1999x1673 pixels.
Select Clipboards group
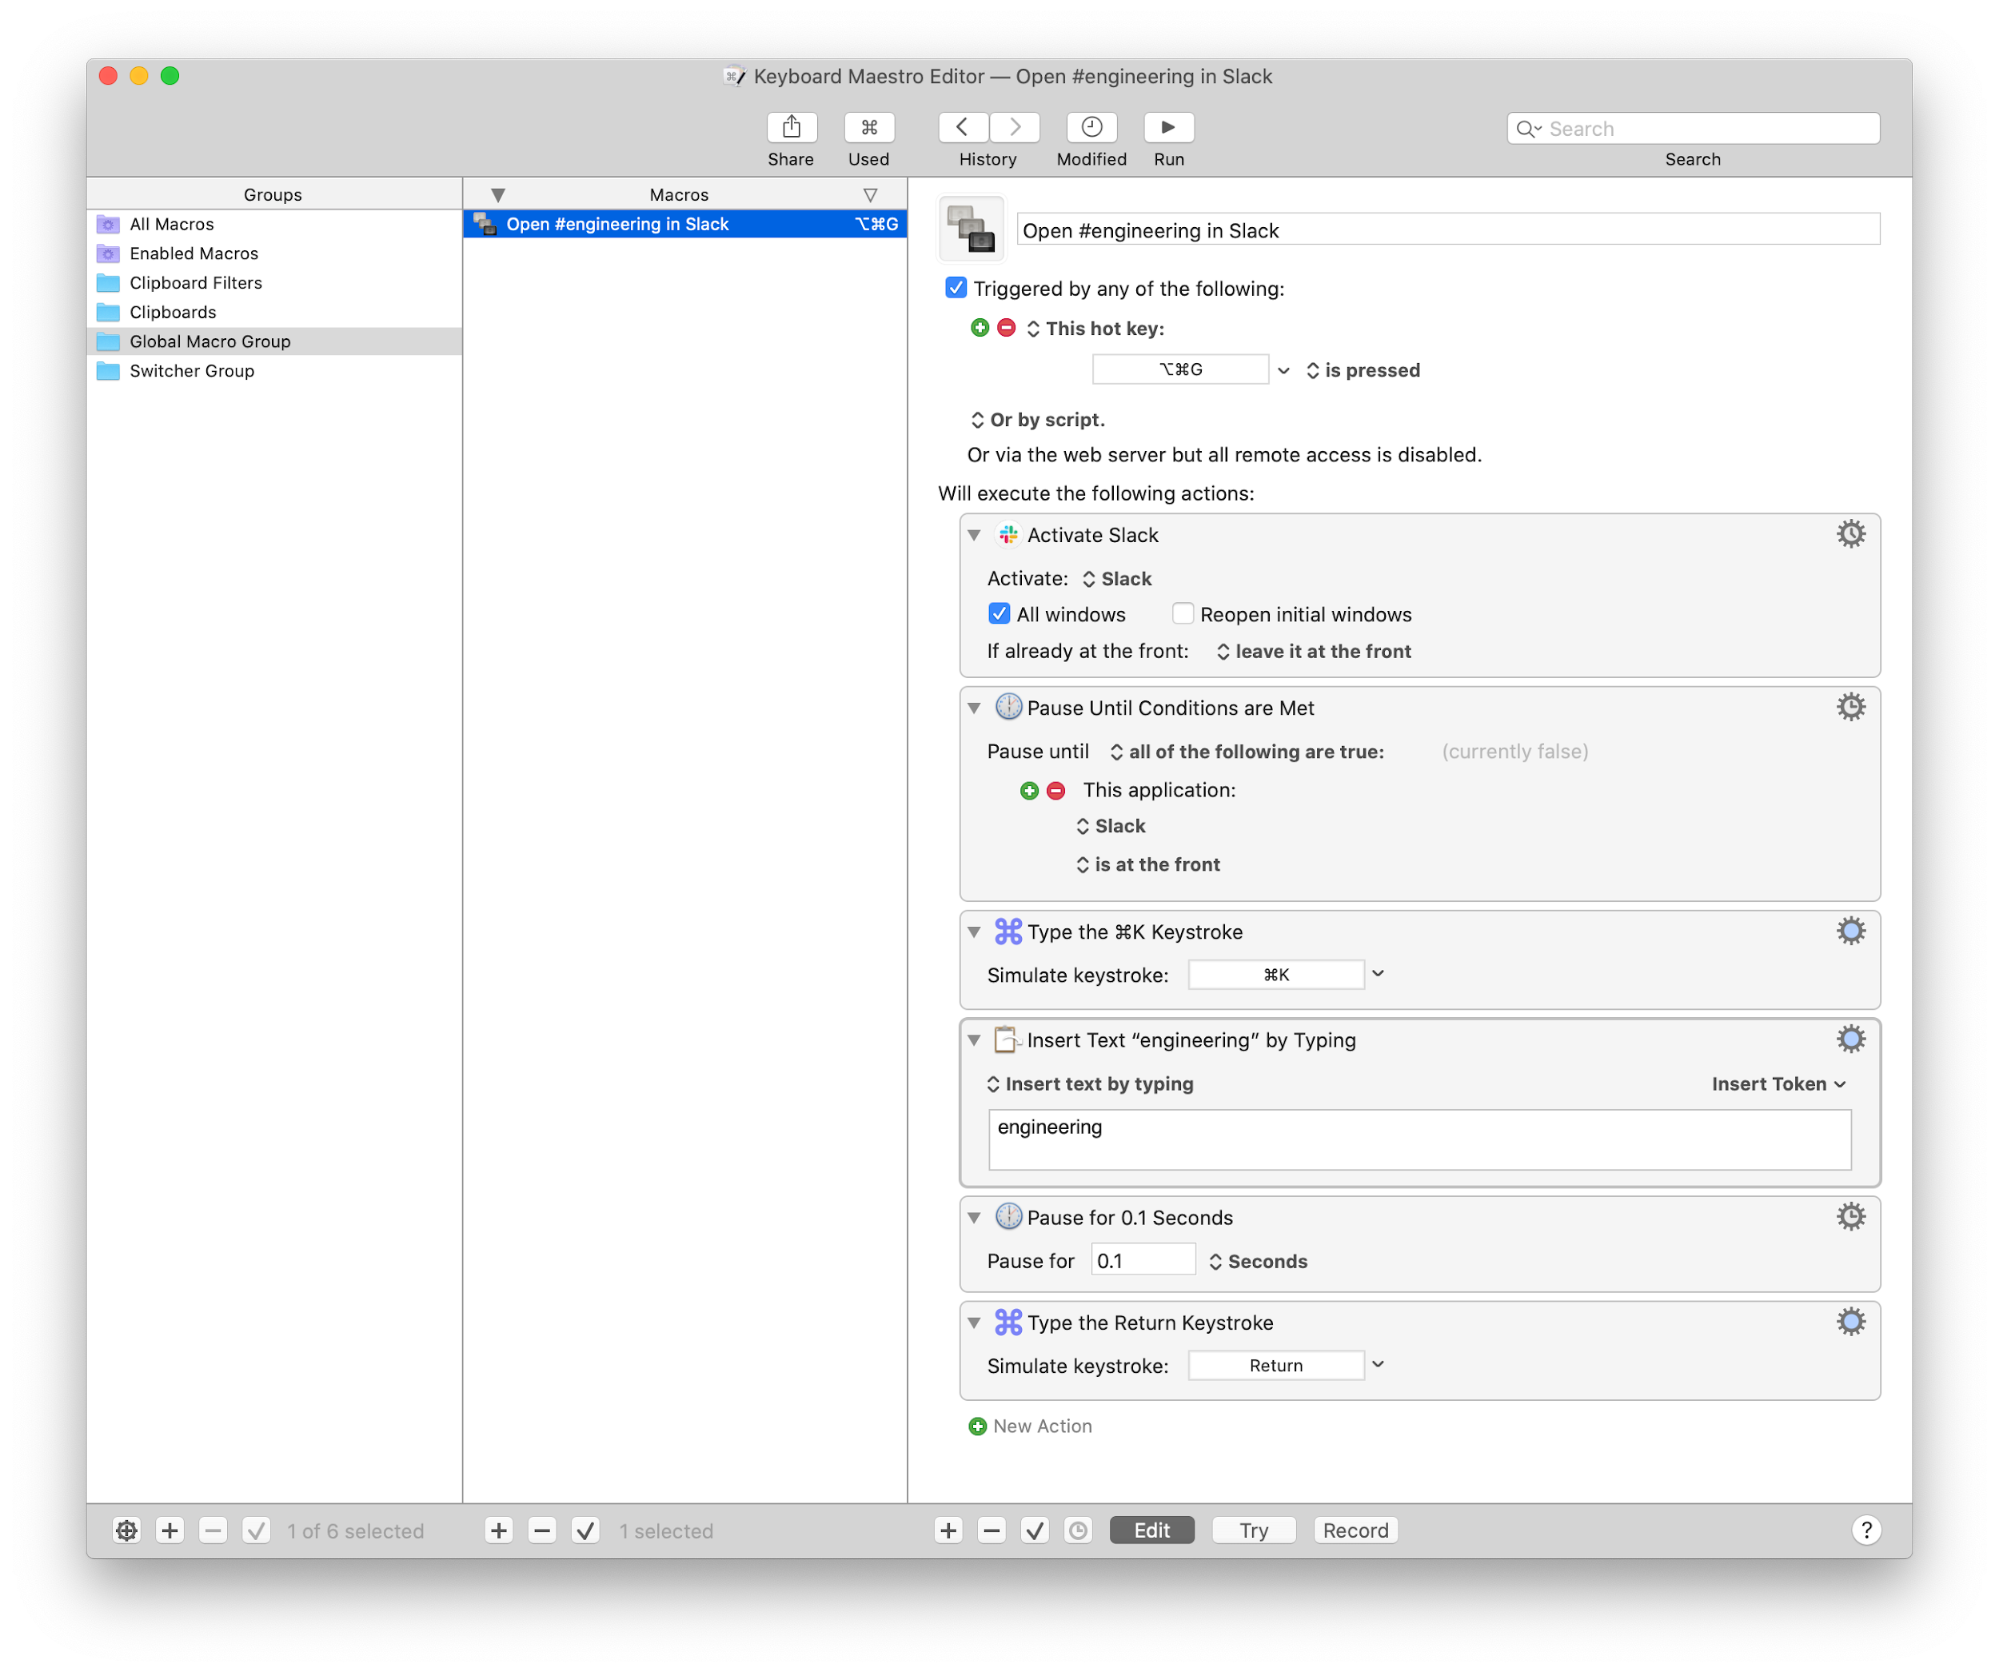click(274, 312)
